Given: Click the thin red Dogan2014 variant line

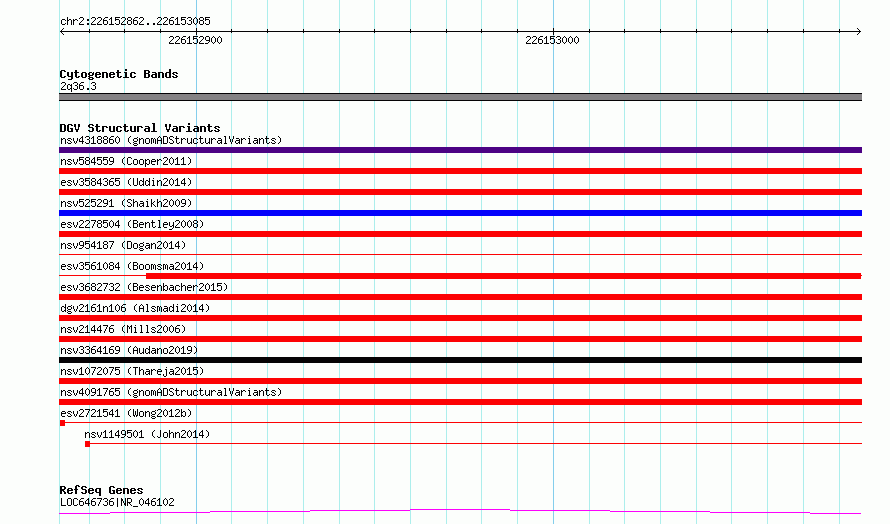Looking at the screenshot, I should point(460,254).
